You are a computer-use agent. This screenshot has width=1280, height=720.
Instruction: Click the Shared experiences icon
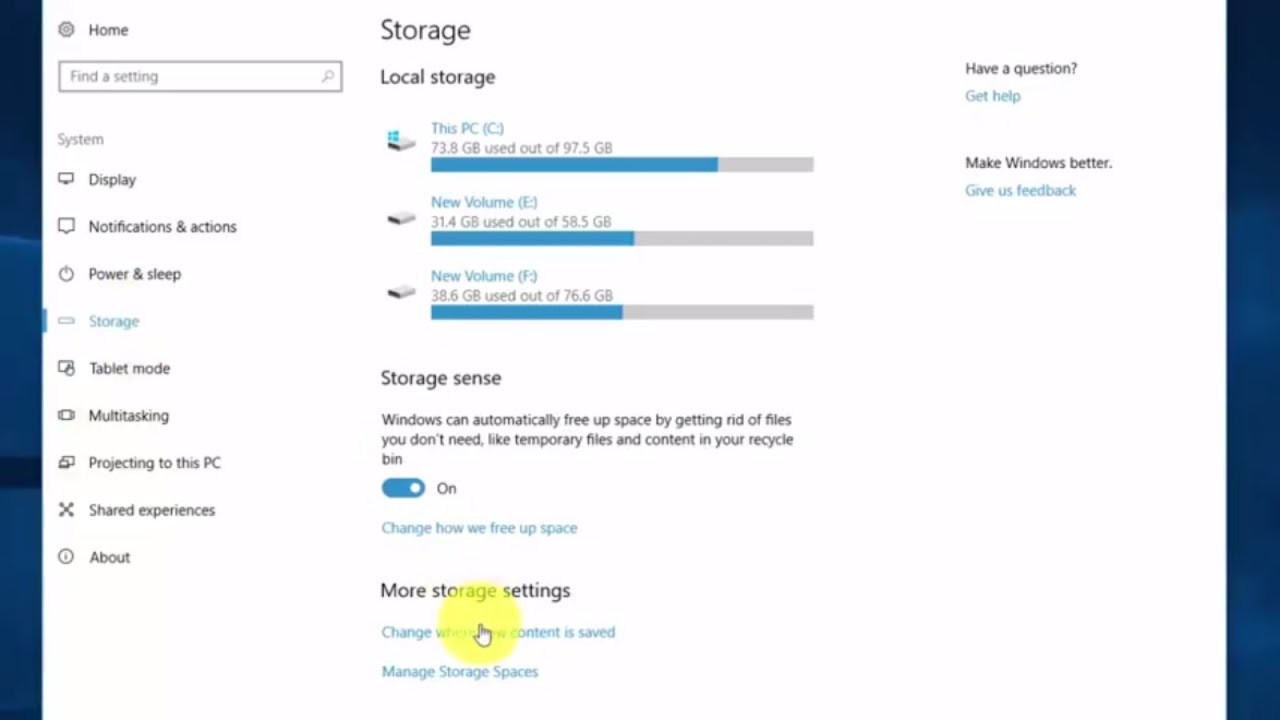66,510
